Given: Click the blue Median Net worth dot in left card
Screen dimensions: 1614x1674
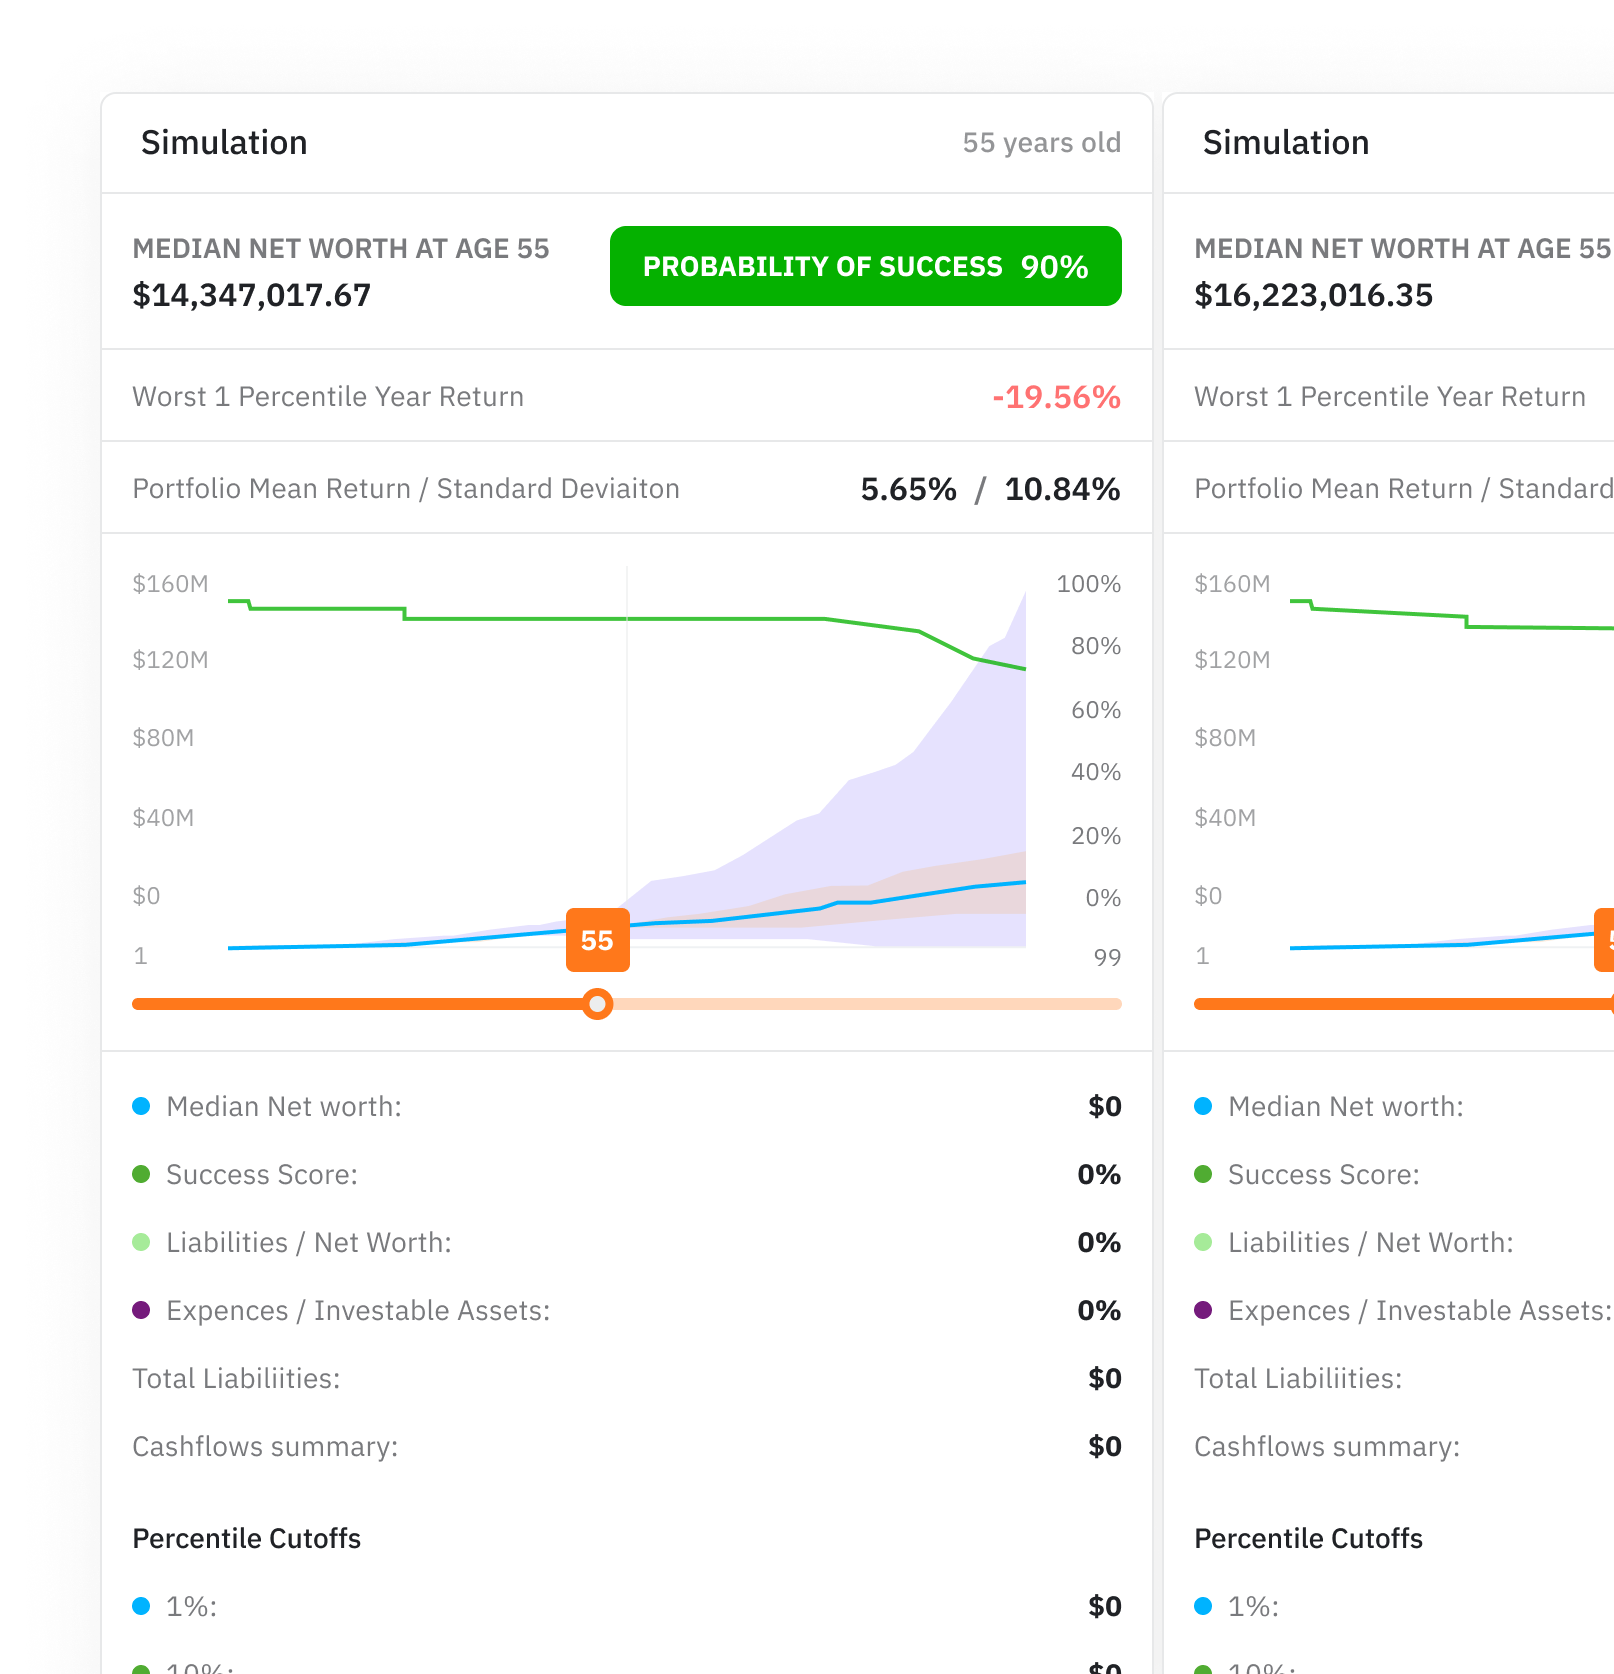Looking at the screenshot, I should tap(141, 1106).
